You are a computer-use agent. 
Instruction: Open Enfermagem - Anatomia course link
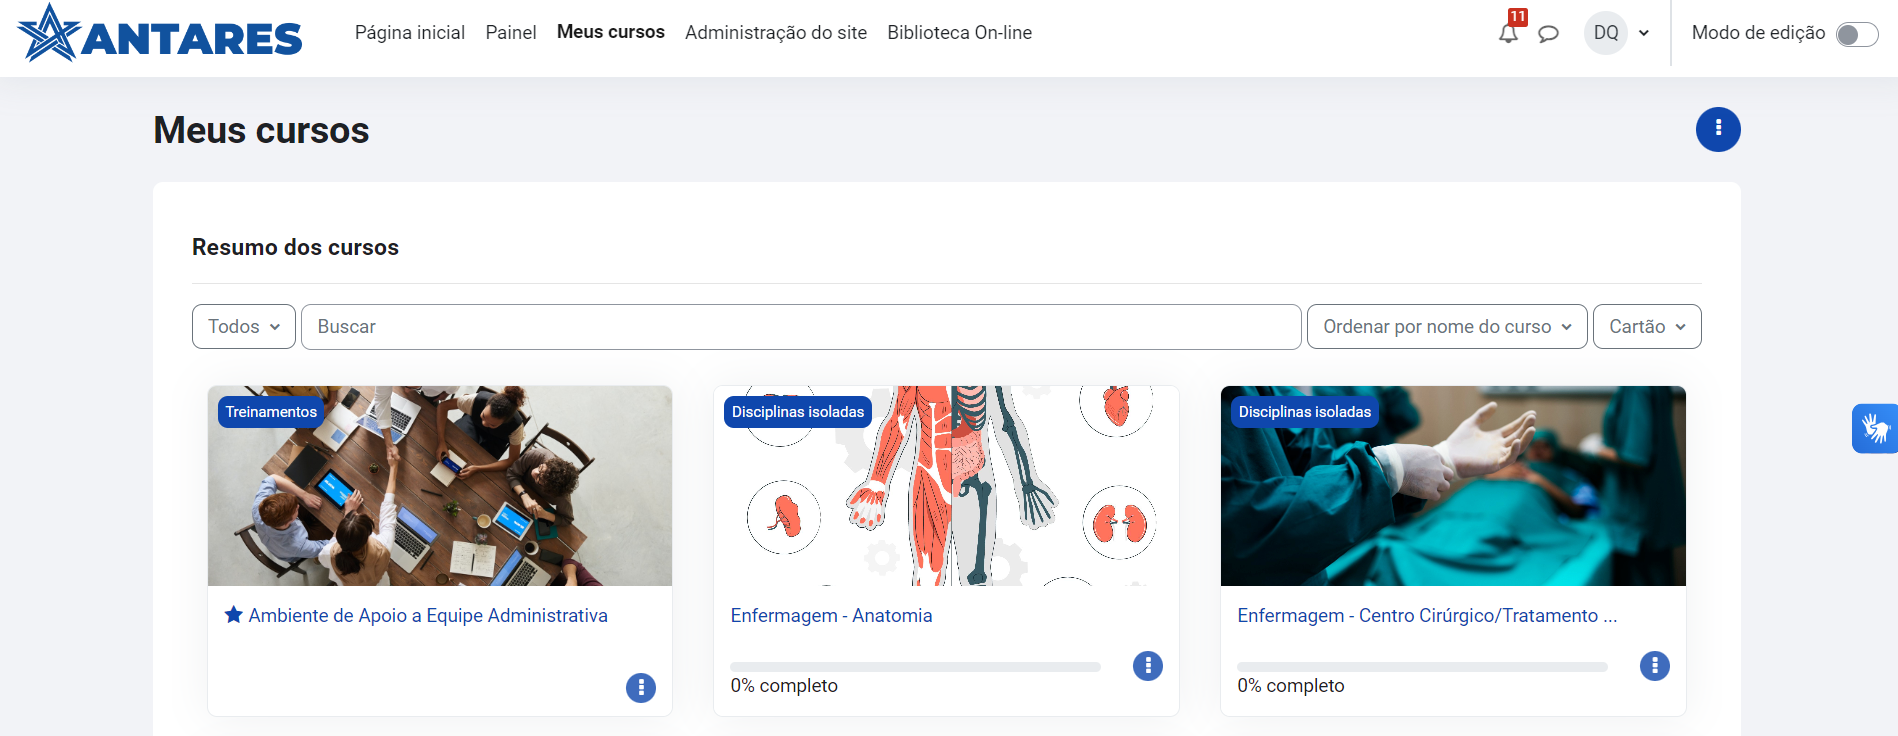tap(831, 615)
